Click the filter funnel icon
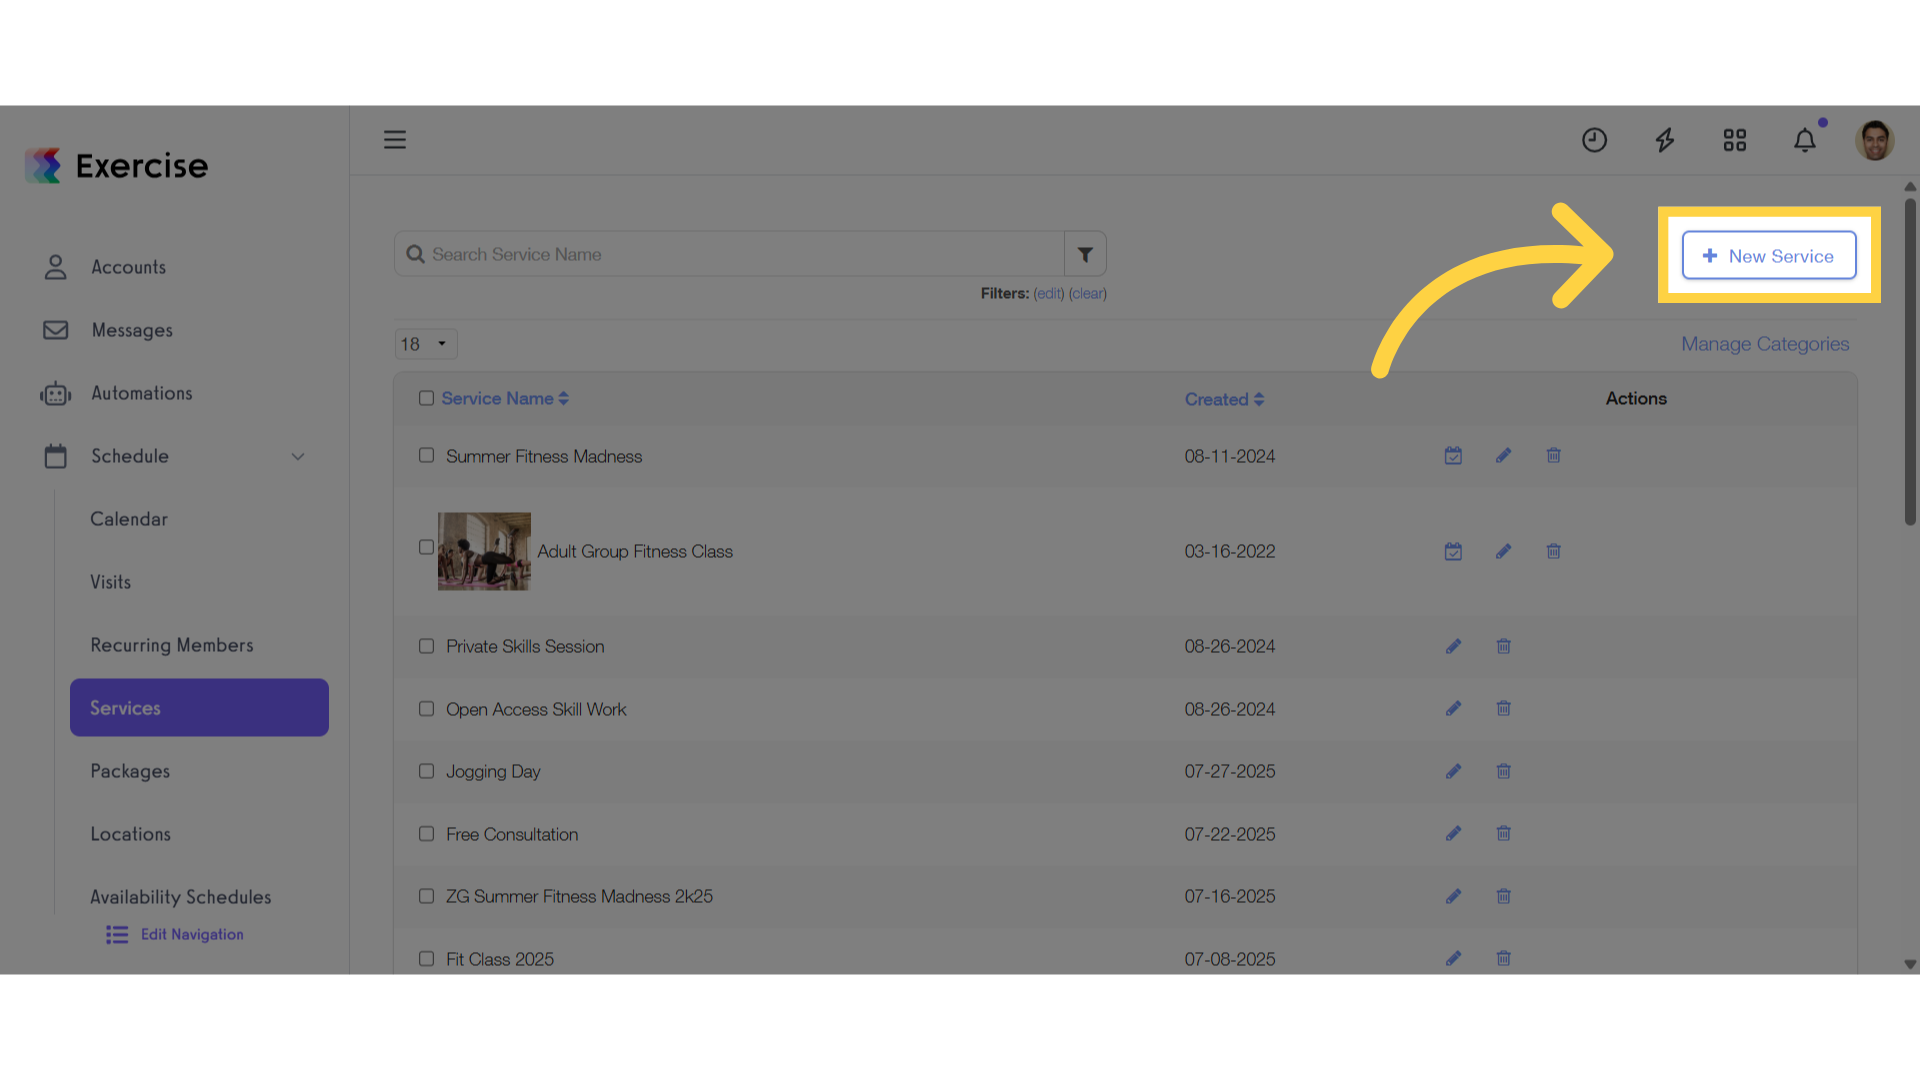 (1085, 254)
